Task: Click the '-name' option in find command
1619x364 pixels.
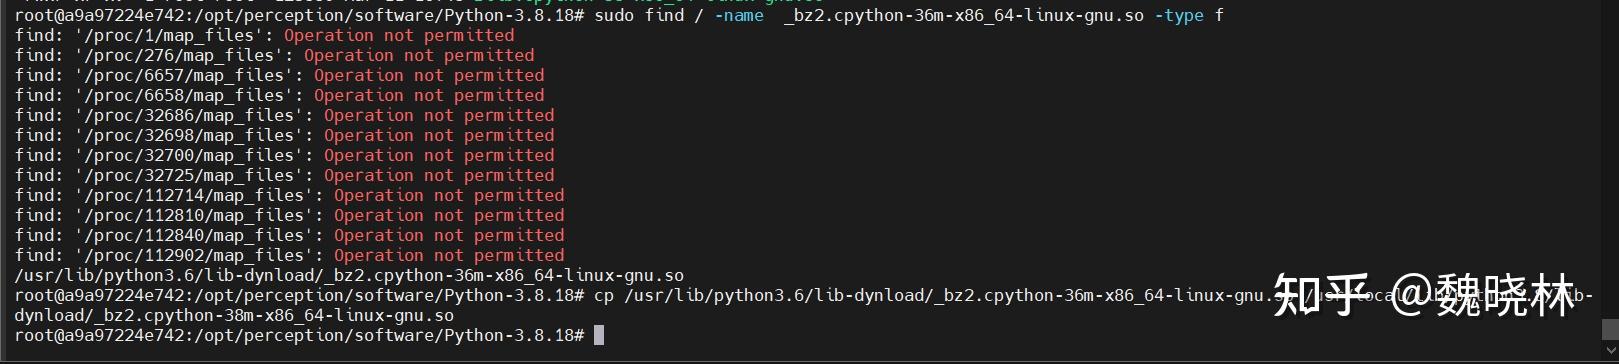Action: (739, 15)
